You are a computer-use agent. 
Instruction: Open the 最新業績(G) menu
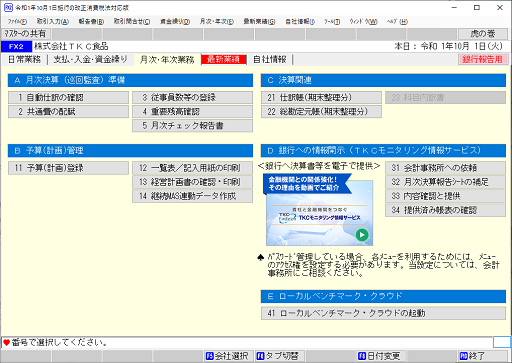tap(259, 22)
